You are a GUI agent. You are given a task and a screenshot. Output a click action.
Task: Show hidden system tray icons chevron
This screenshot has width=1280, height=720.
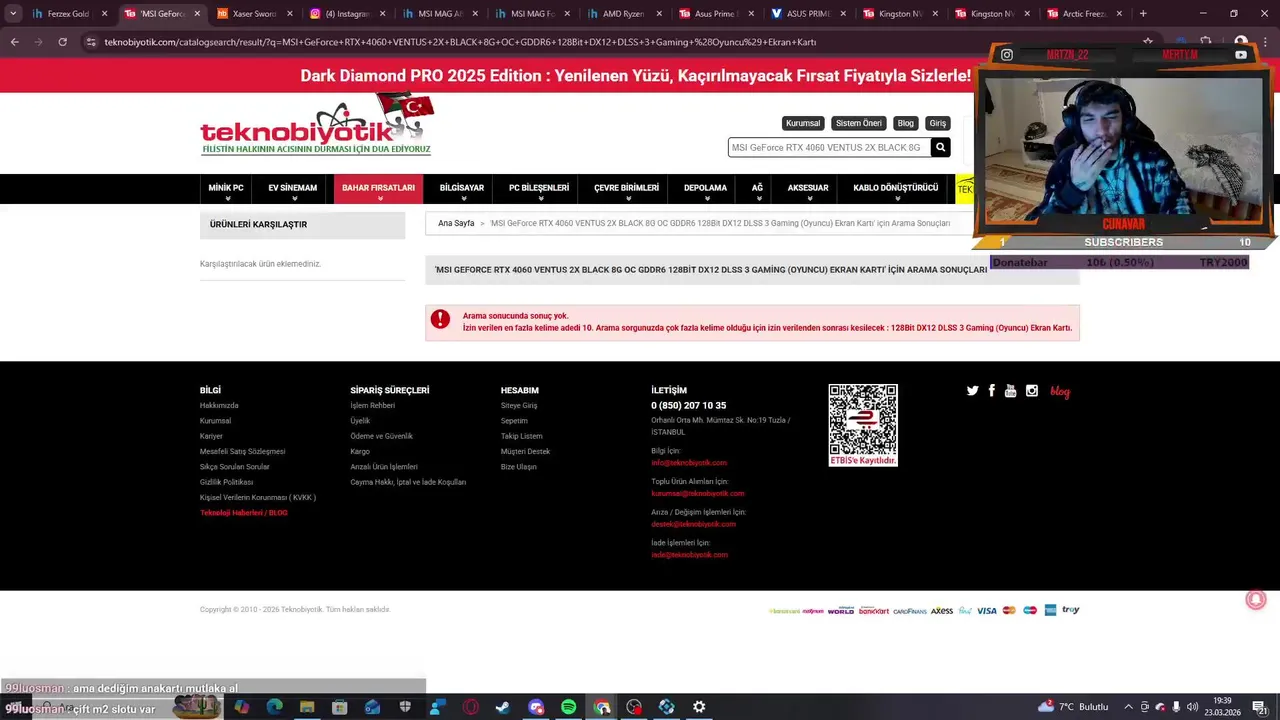(x=1128, y=707)
